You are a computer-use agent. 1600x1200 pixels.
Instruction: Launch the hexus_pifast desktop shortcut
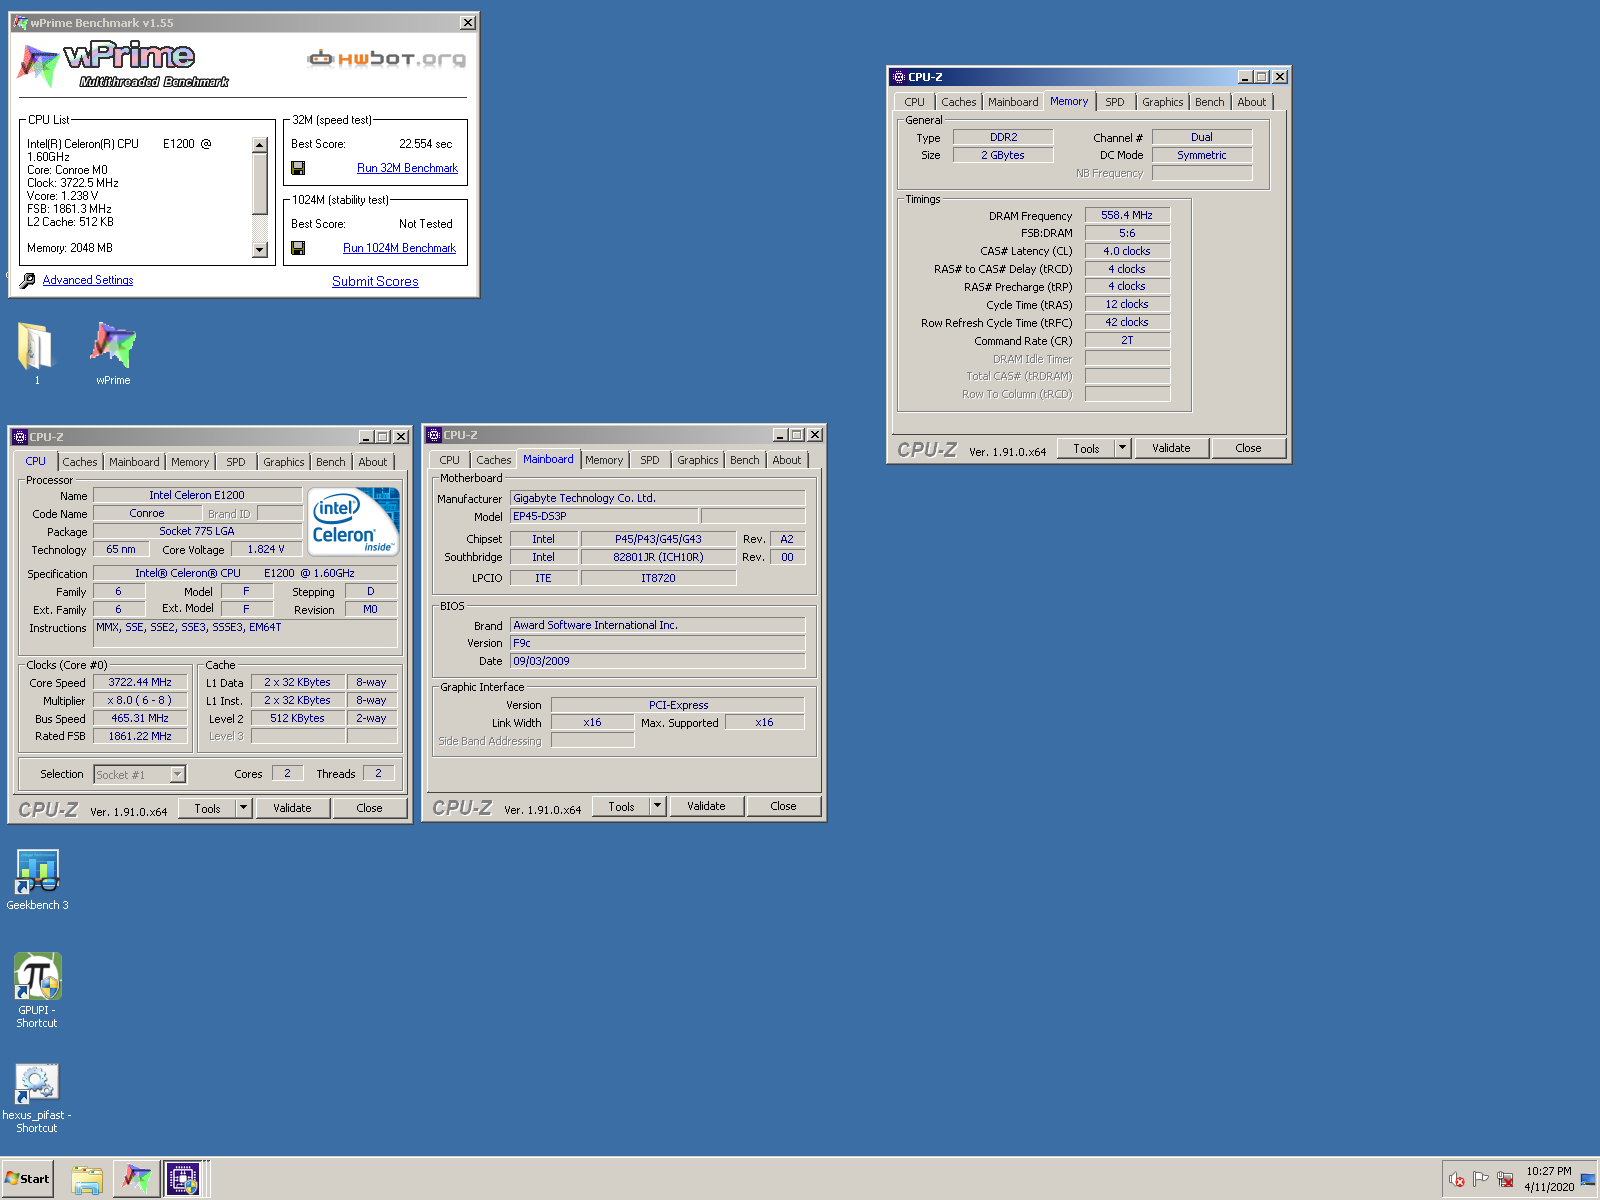37,1098
